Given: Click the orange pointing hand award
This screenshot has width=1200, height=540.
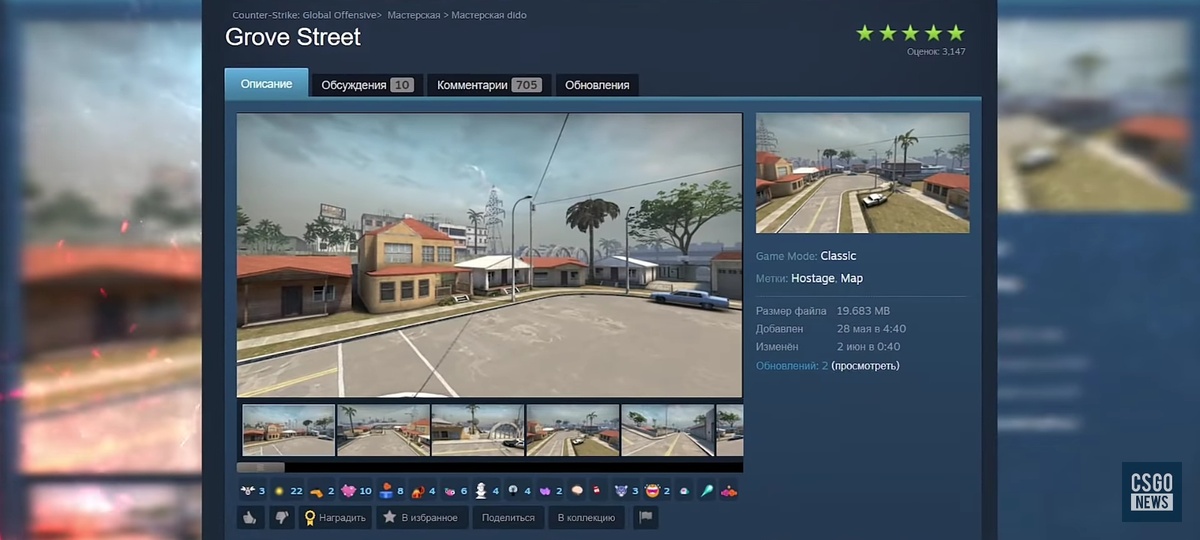Looking at the screenshot, I should (x=321, y=490).
